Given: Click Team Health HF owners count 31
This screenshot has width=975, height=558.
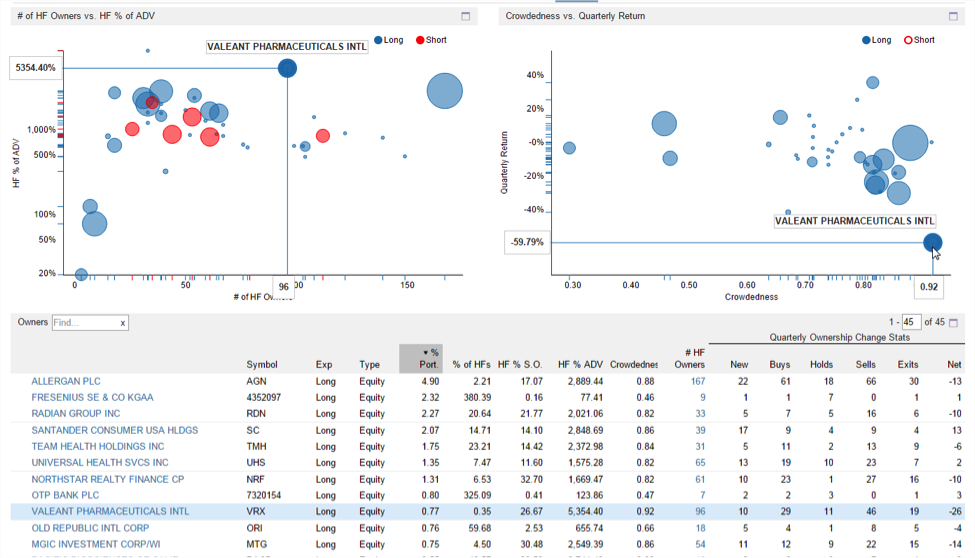Looking at the screenshot, I should [700, 447].
